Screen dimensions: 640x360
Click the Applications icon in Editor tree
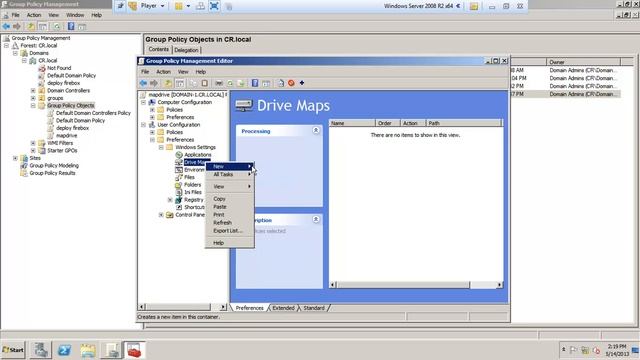click(179, 155)
